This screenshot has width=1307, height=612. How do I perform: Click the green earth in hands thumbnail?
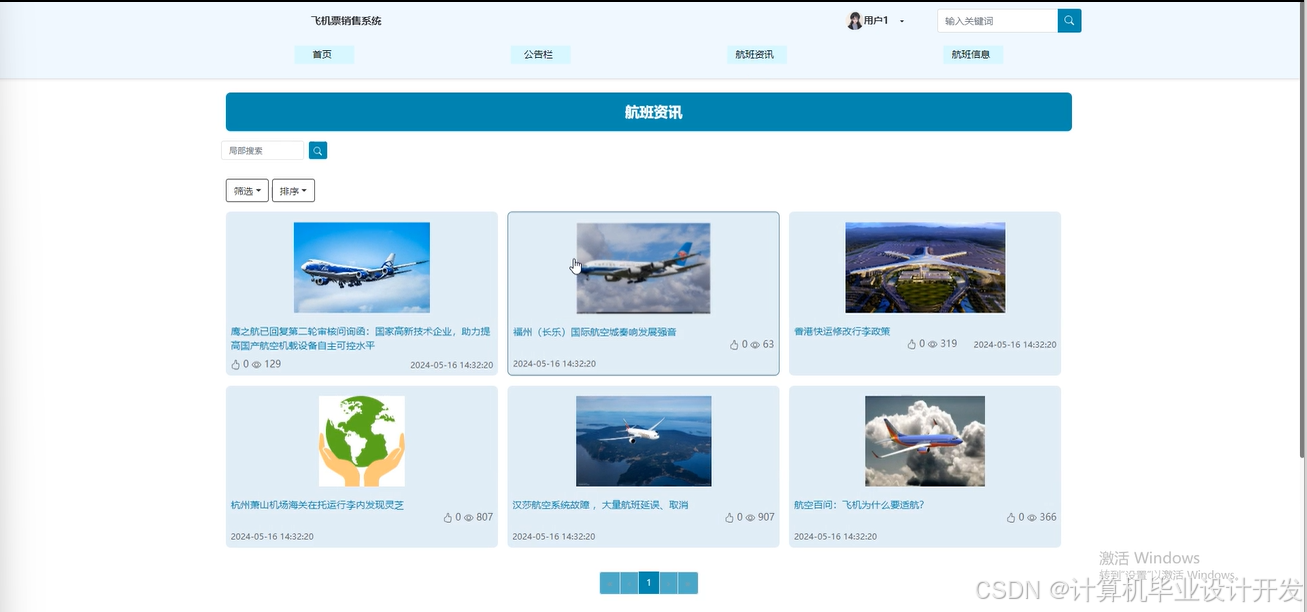click(362, 441)
